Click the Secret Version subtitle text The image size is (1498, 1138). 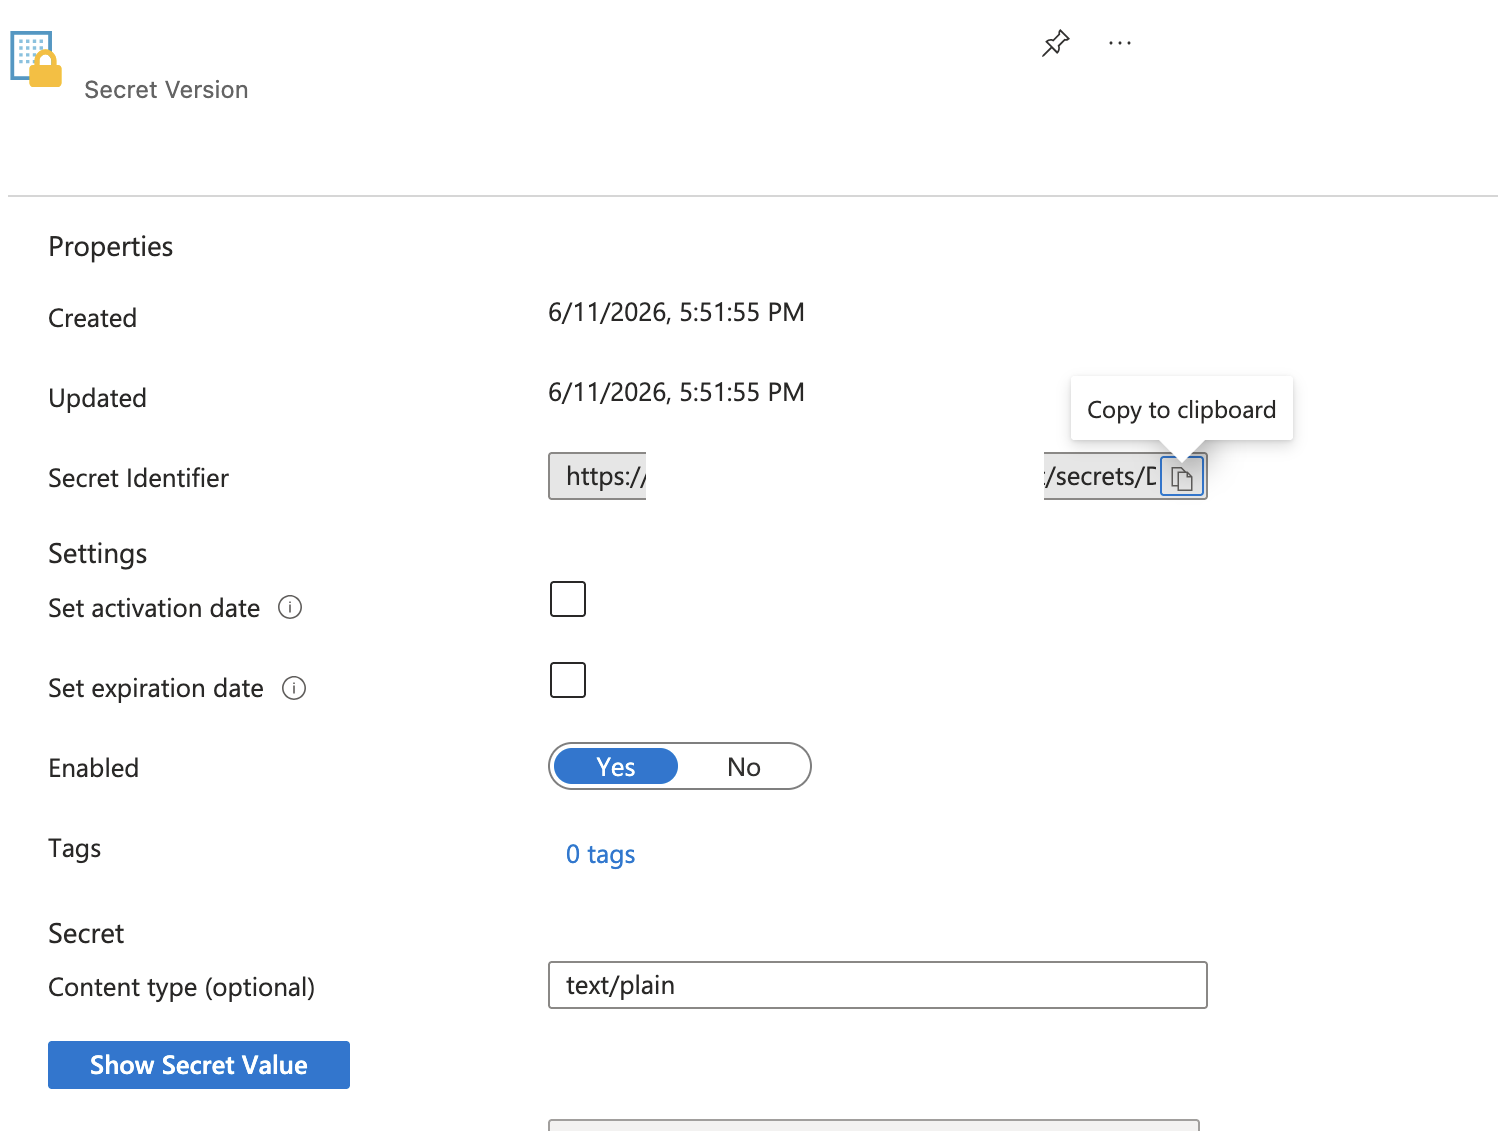(166, 90)
